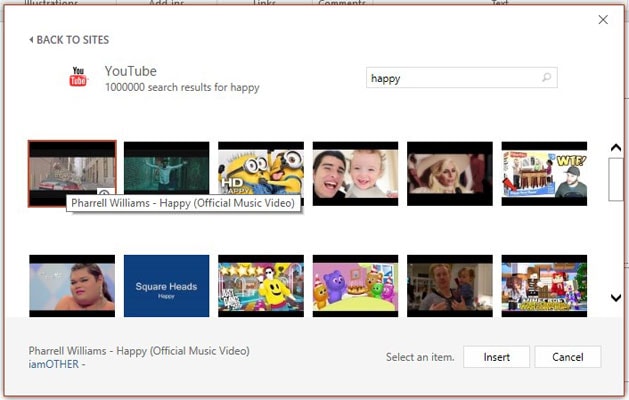This screenshot has height=400, width=629.
Task: Click the '1000000 search results for happy' text
Action: [182, 87]
